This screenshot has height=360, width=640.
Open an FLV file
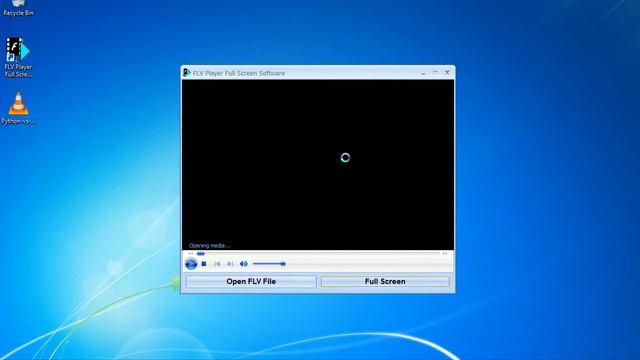(x=251, y=282)
